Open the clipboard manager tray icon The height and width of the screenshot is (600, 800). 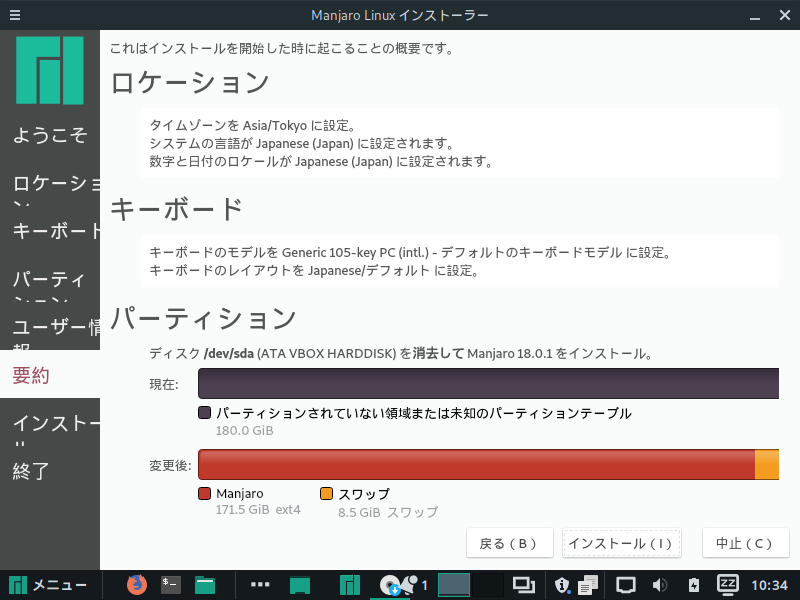(x=588, y=585)
